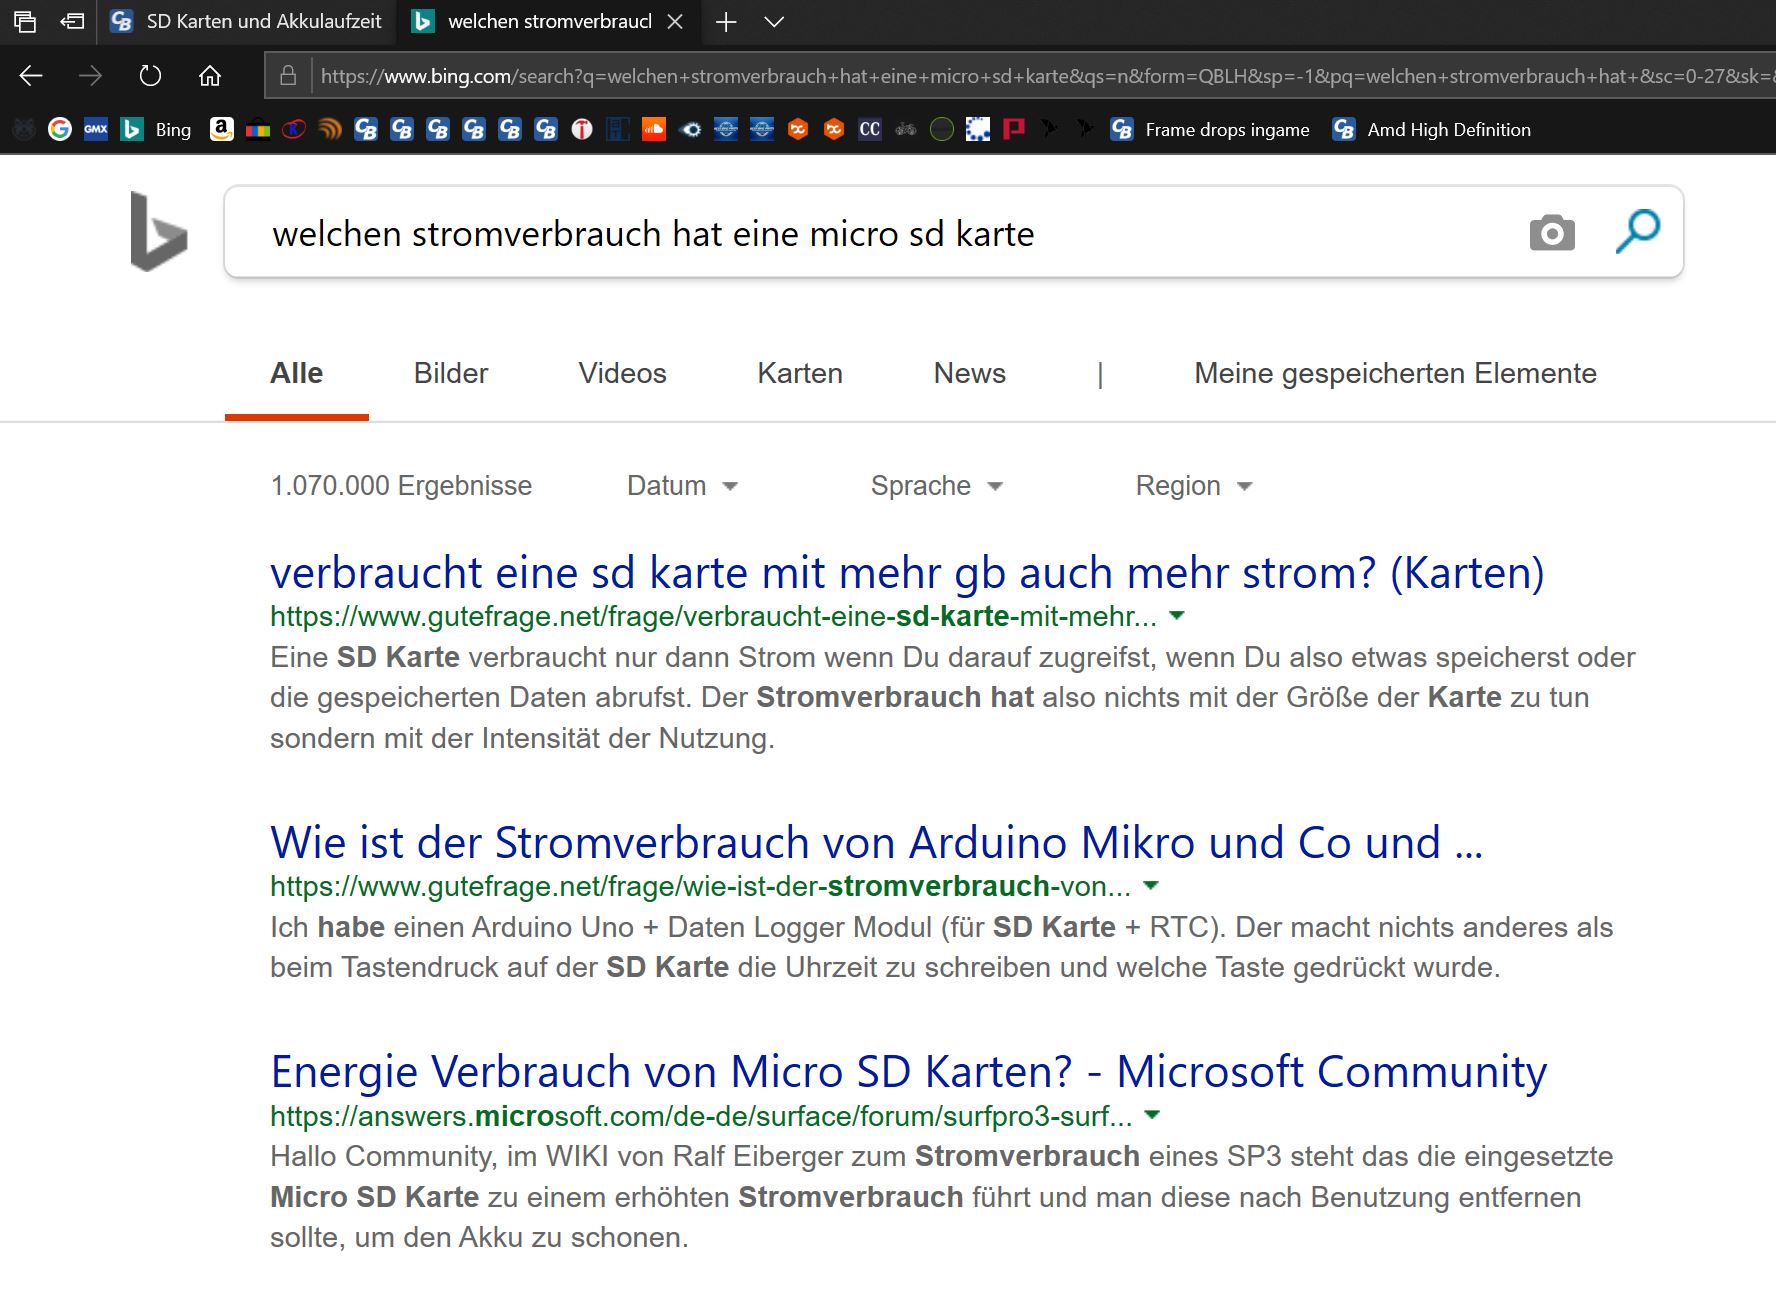Reload the current page
This screenshot has height=1300, width=1776.
(150, 76)
